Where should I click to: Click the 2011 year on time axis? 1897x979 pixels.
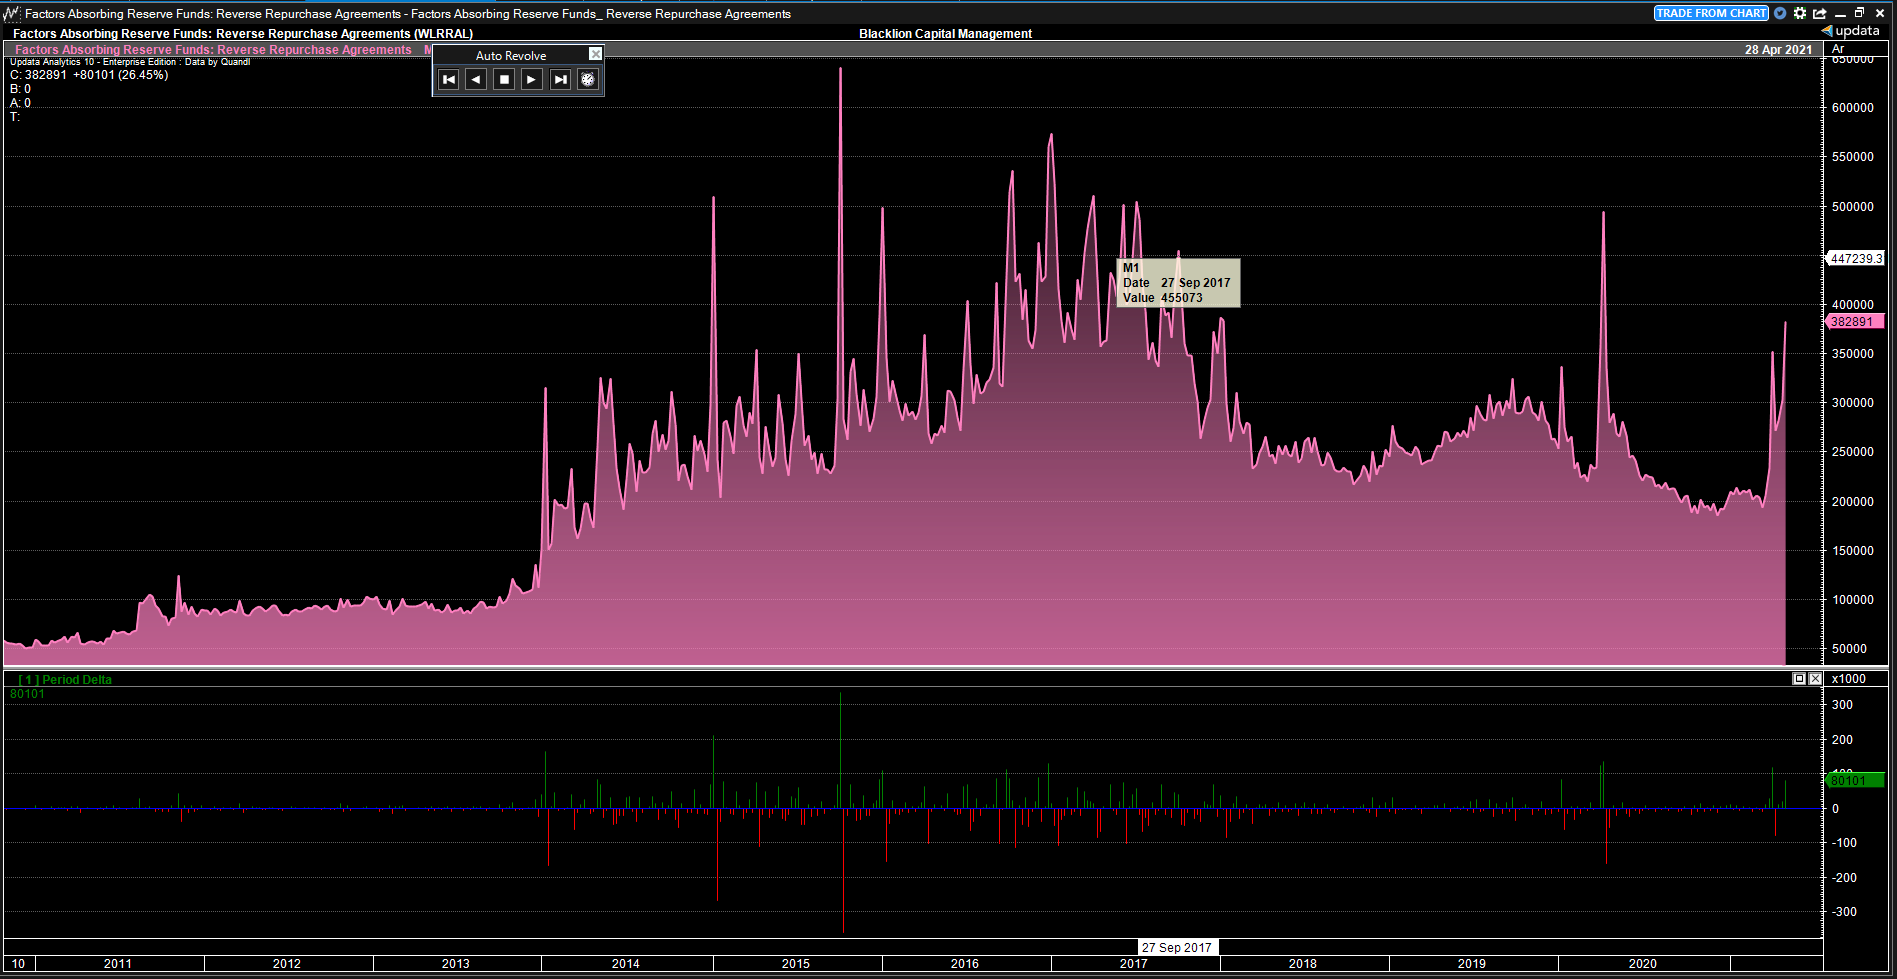118,964
